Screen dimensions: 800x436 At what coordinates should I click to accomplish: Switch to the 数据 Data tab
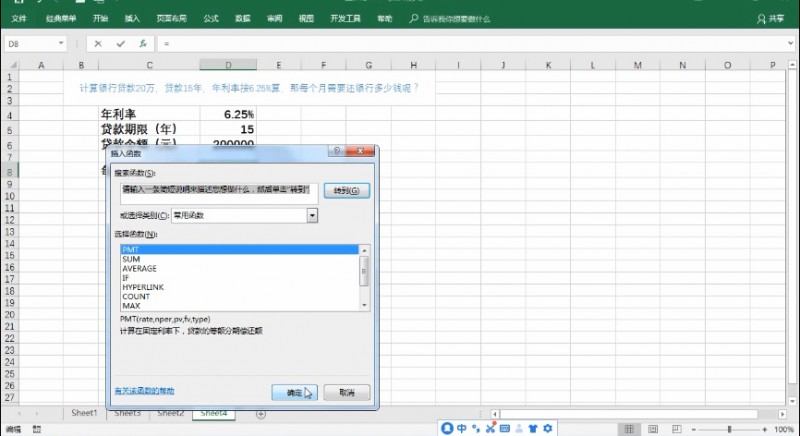(243, 18)
